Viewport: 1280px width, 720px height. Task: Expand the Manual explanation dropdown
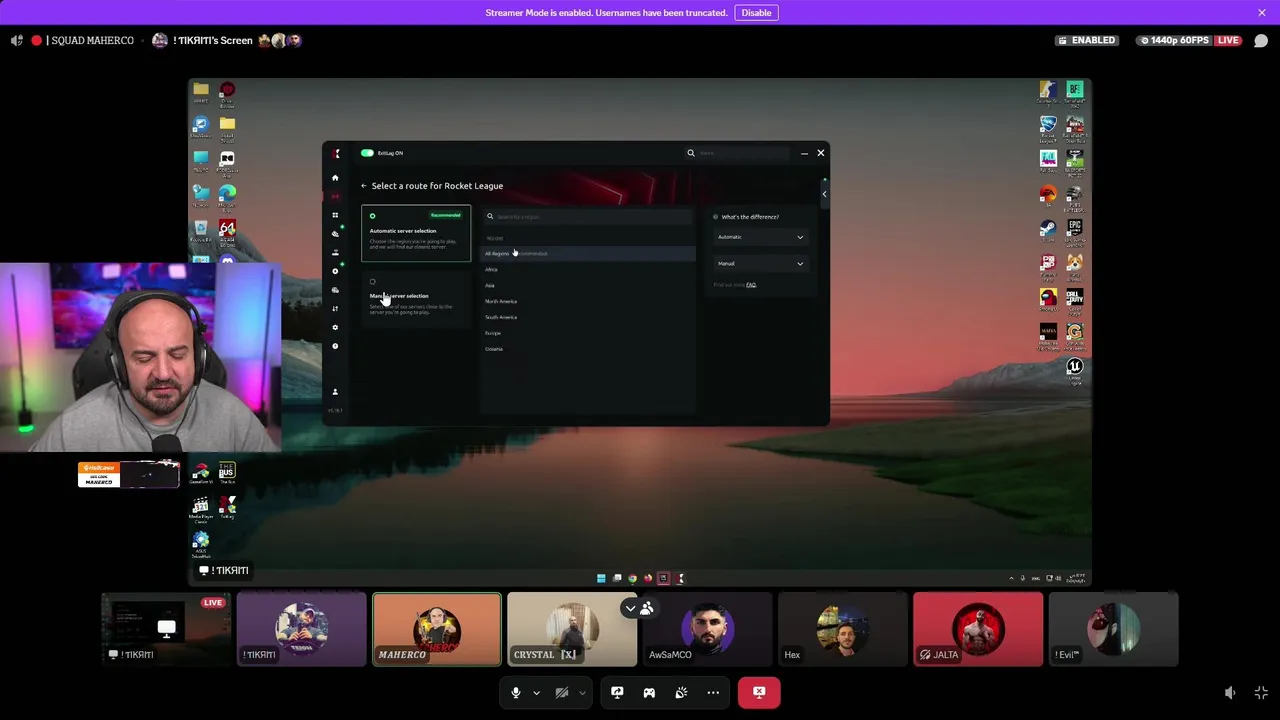[x=760, y=264]
